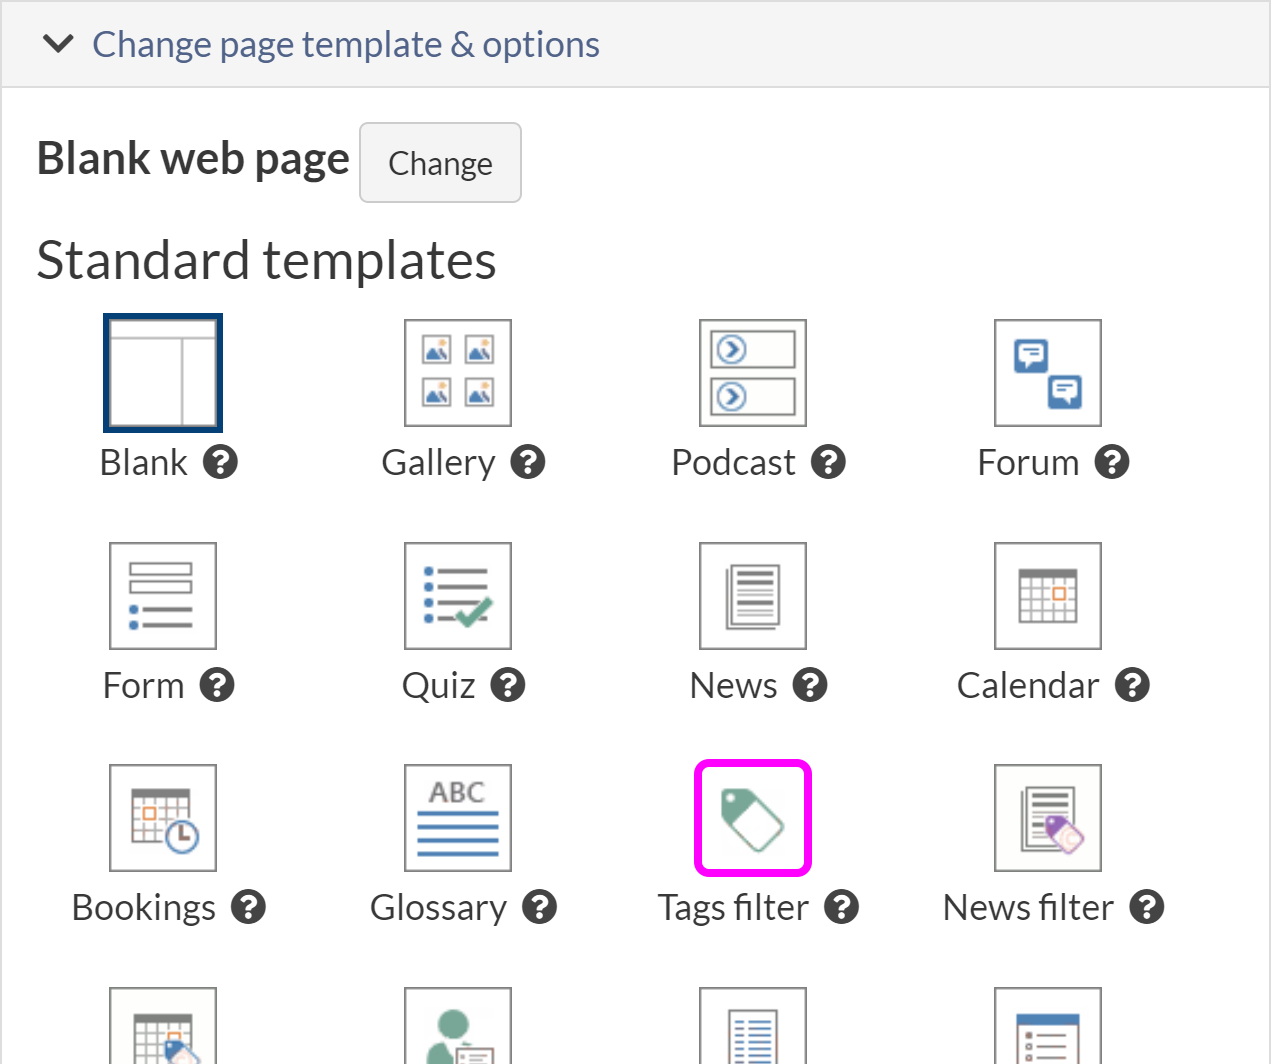Select the Gallery template icon
The width and height of the screenshot is (1271, 1064).
[x=457, y=372]
